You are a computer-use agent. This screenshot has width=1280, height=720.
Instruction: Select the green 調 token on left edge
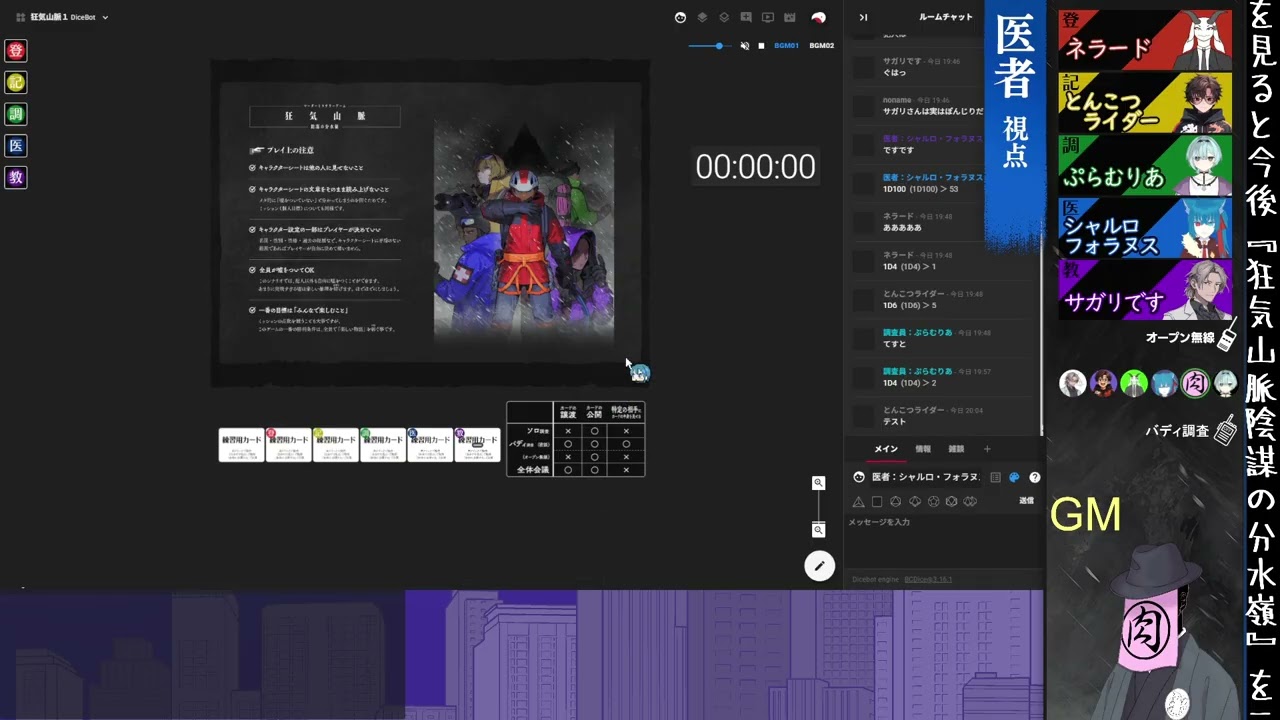tap(15, 114)
